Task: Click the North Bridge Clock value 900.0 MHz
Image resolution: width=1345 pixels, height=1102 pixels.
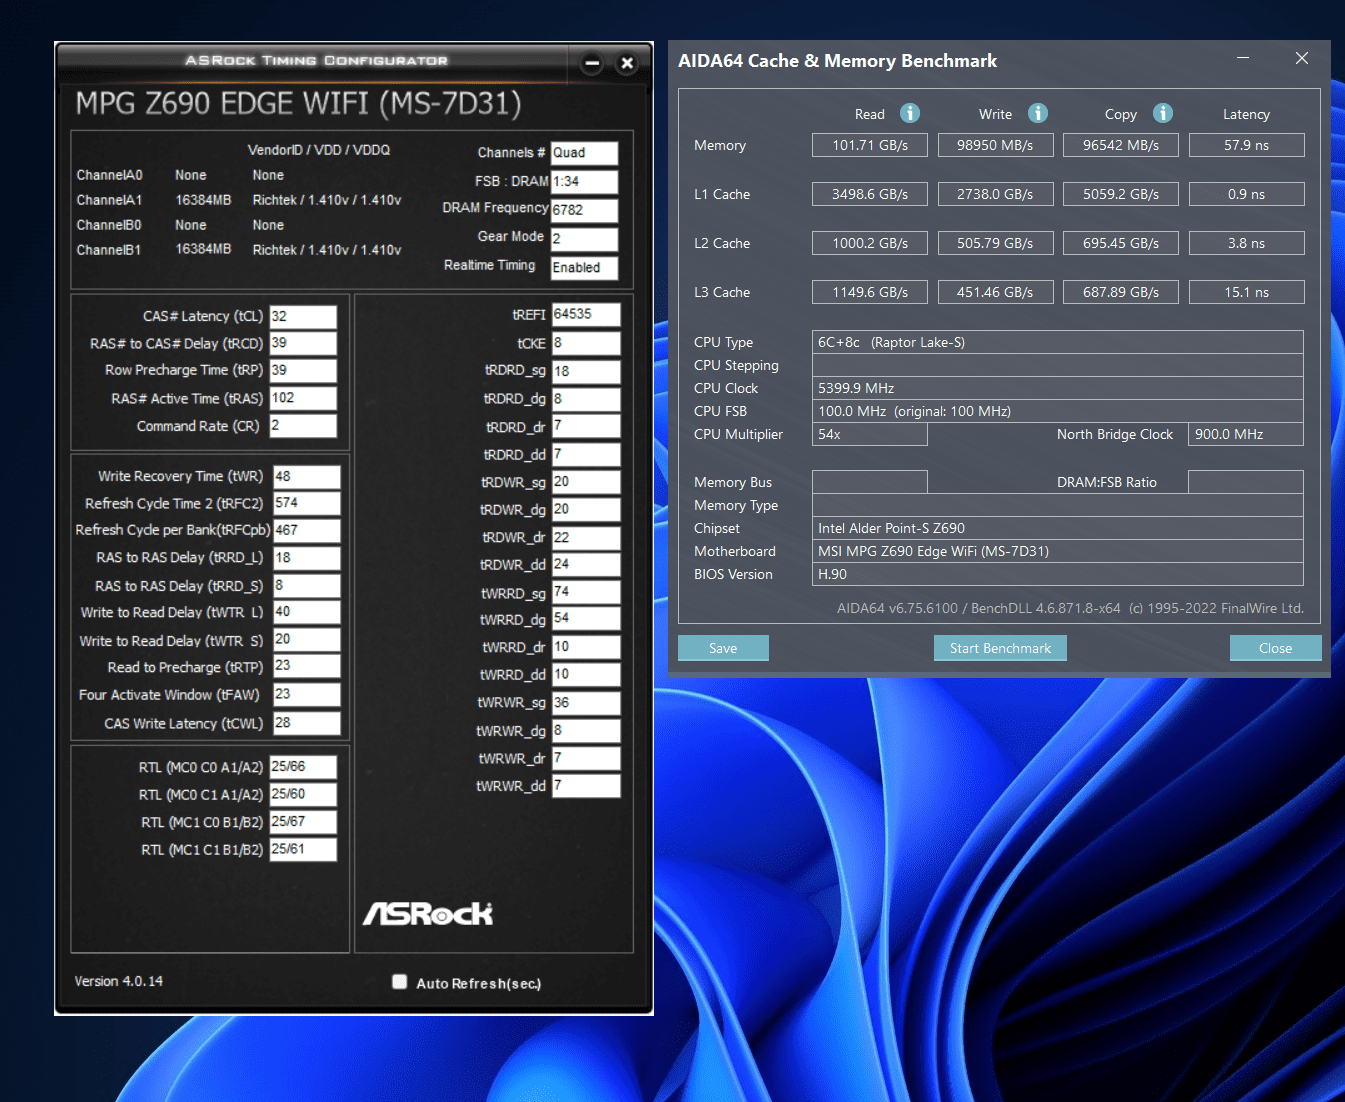Action: 1246,434
